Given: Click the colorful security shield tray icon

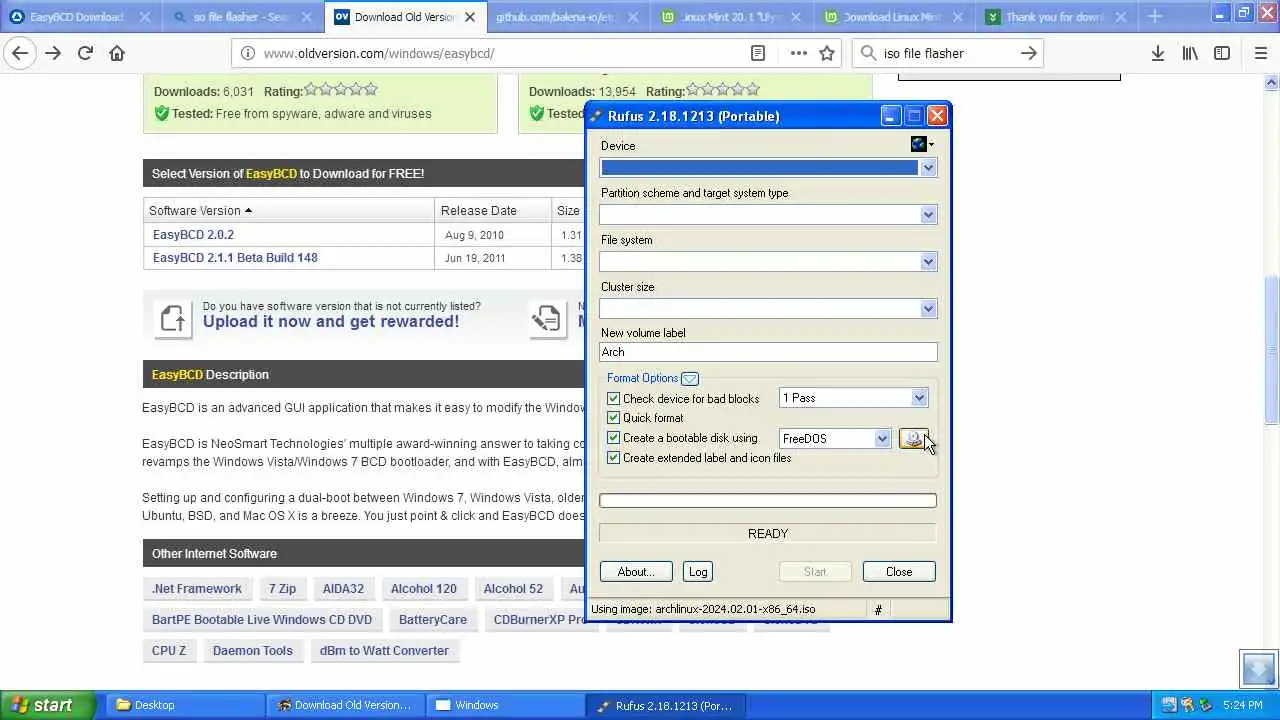Looking at the screenshot, I should pos(1187,705).
